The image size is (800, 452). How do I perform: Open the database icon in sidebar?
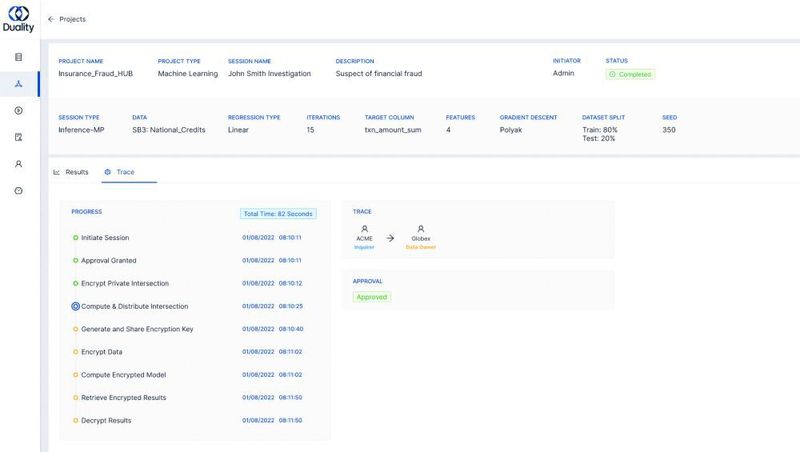point(18,57)
